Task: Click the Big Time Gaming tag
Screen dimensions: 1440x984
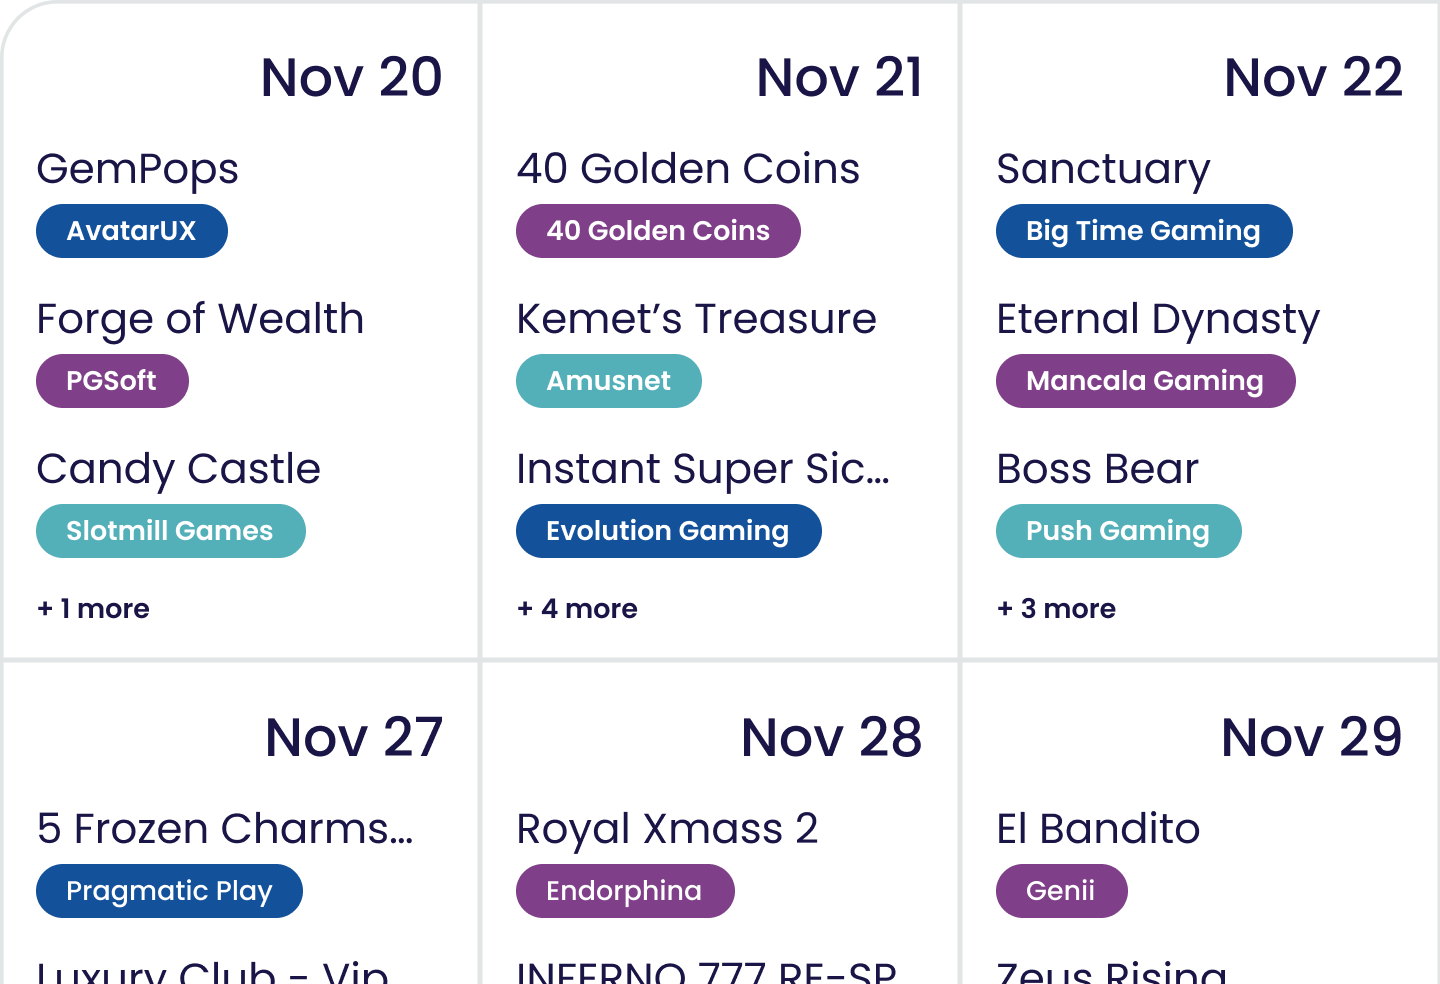Action: point(1143,231)
